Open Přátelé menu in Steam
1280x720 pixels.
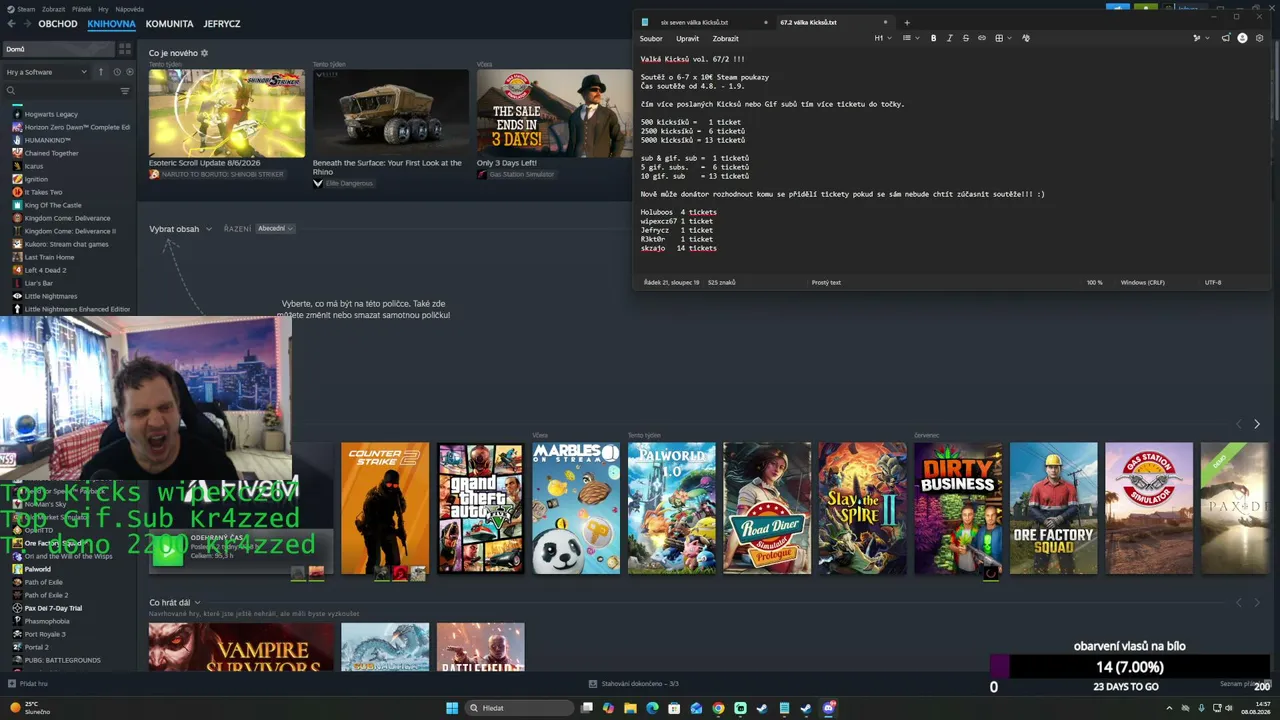click(82, 9)
